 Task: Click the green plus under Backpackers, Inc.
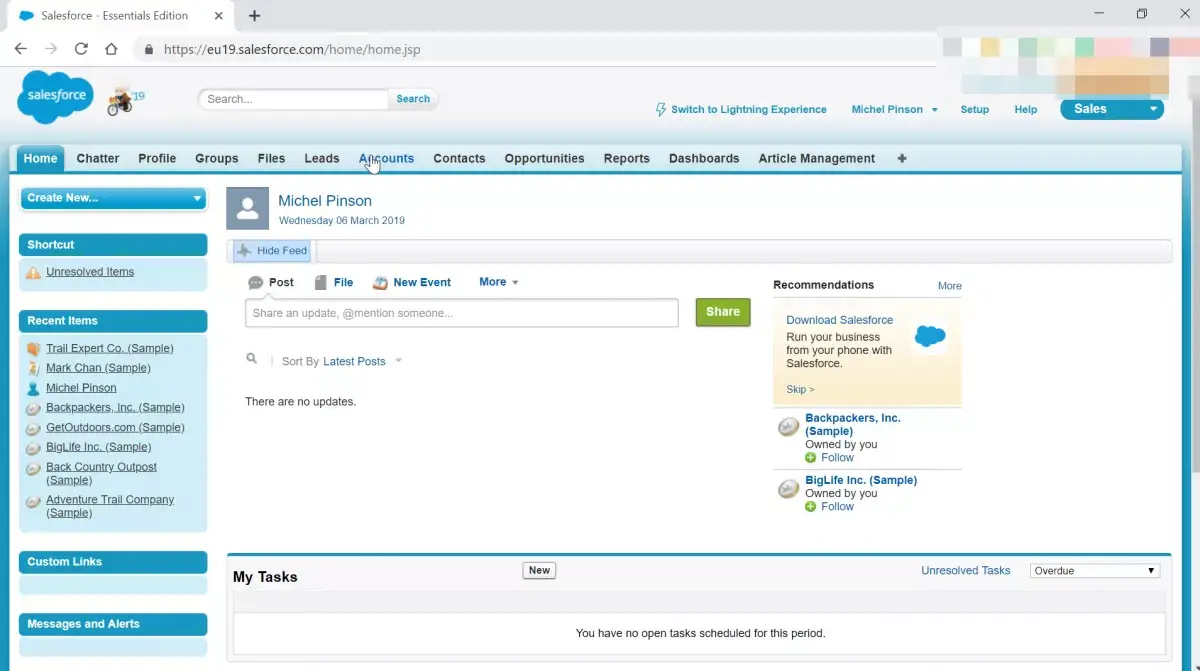(x=811, y=458)
